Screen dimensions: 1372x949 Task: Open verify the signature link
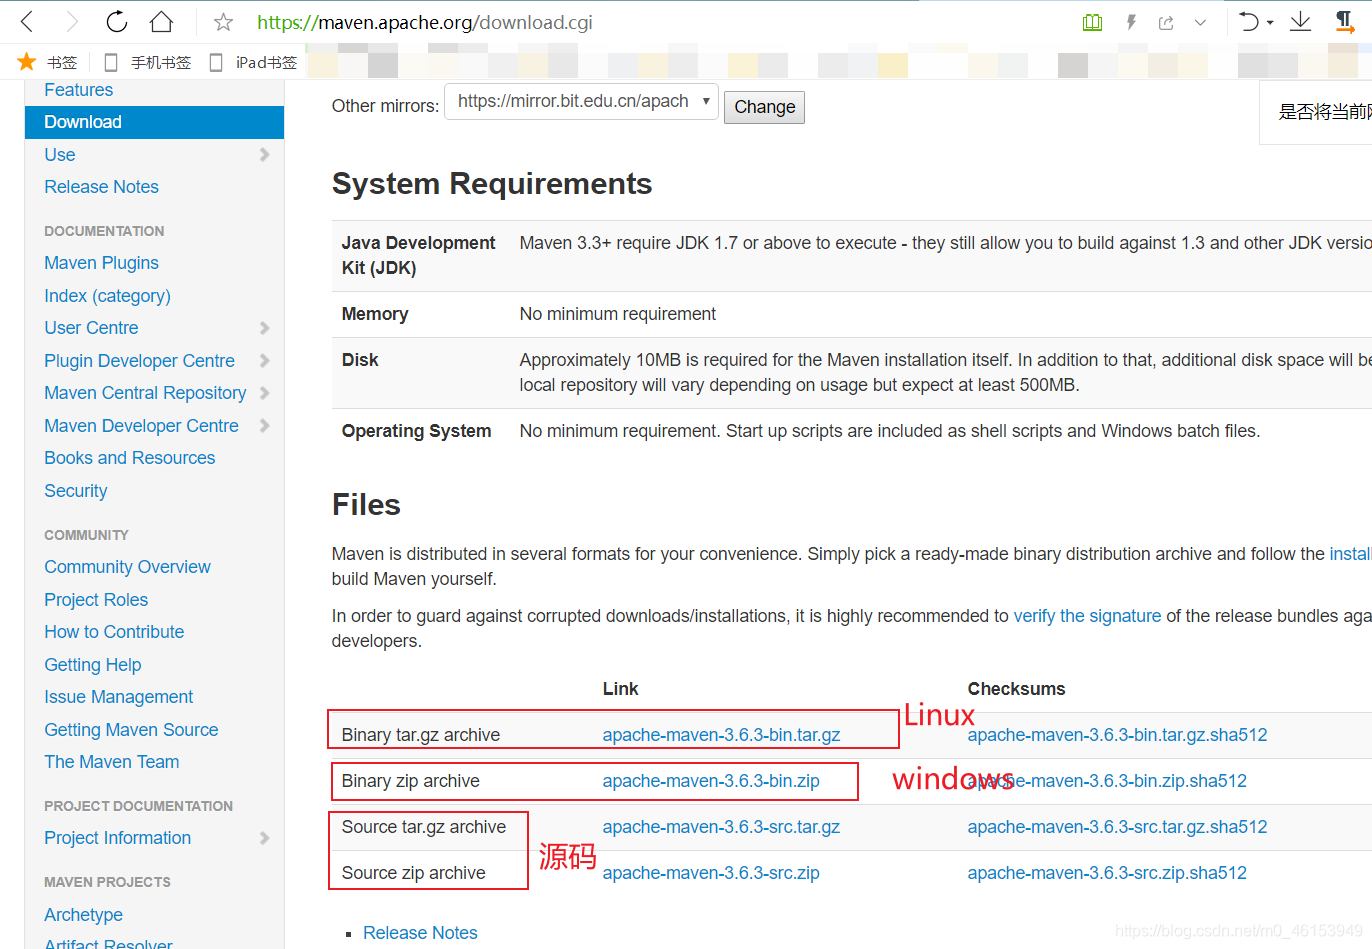point(1087,616)
